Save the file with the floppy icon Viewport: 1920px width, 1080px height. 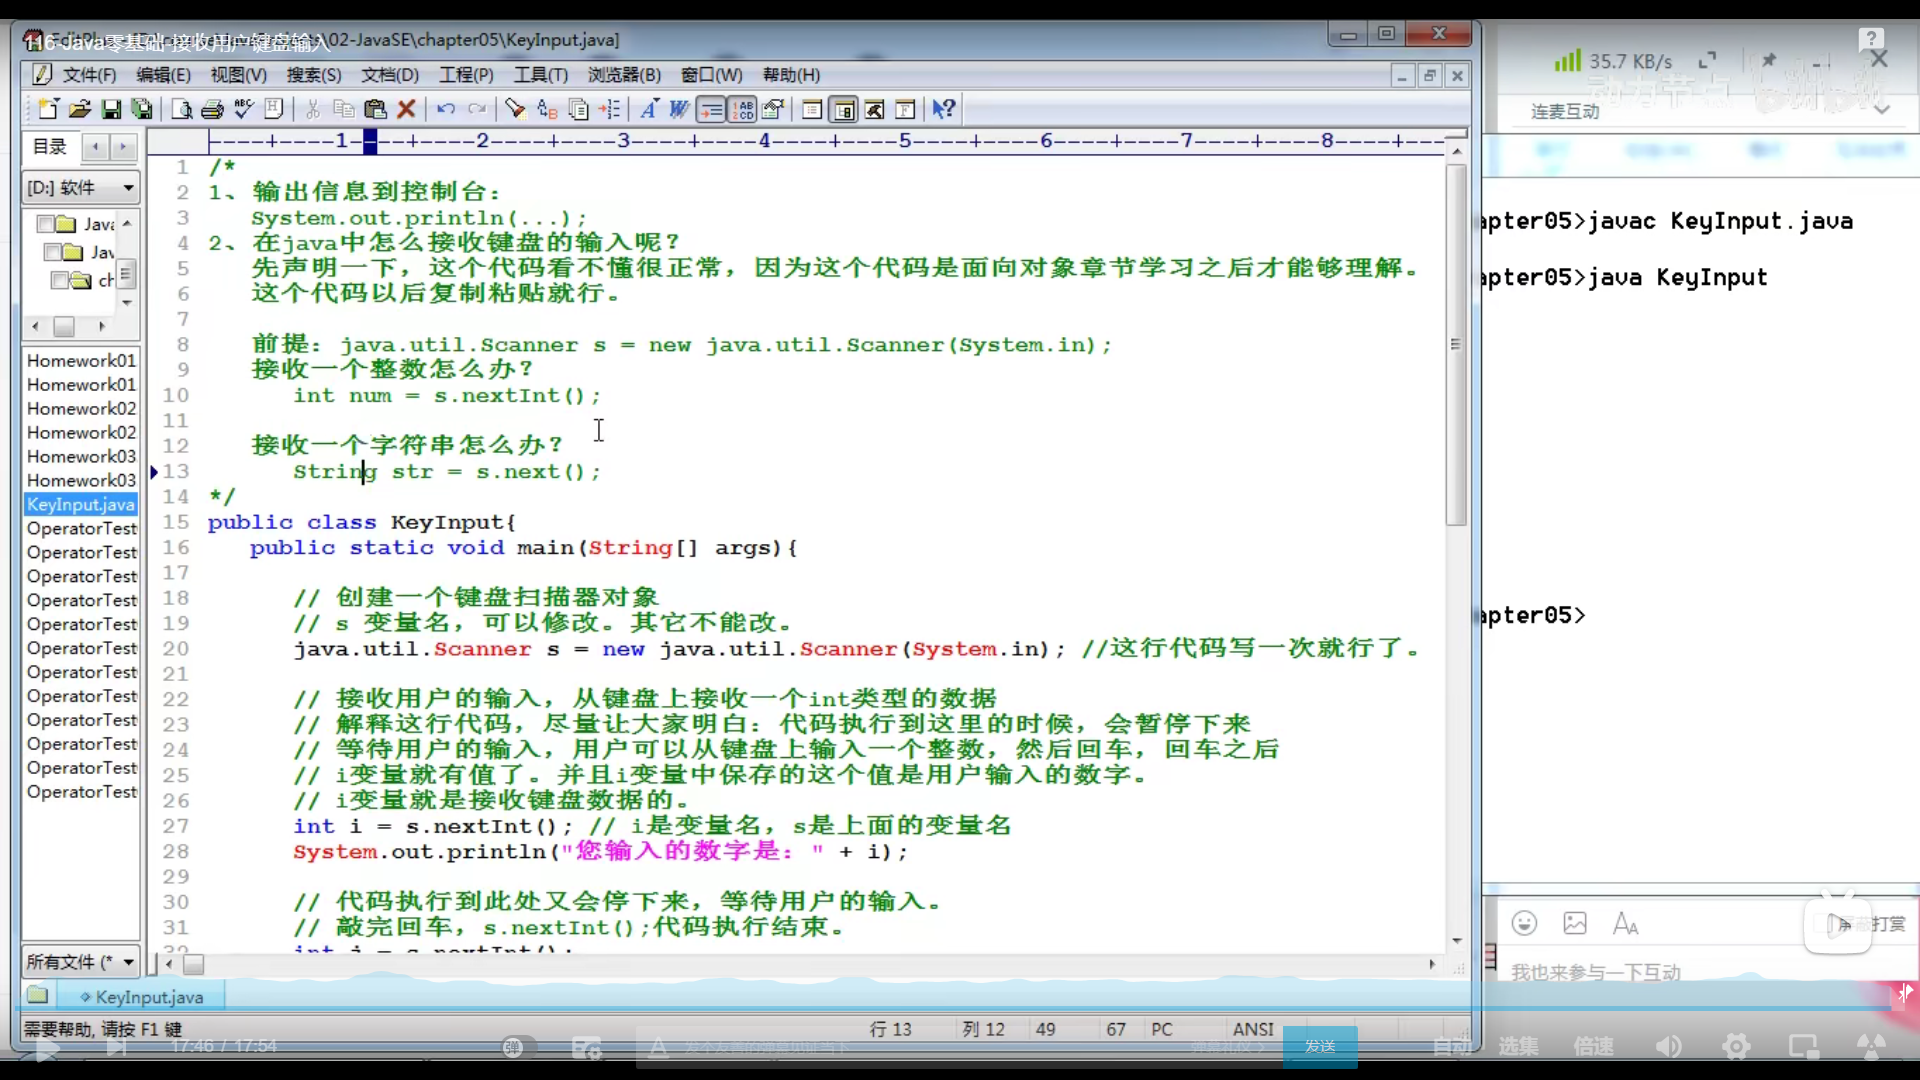coord(111,109)
